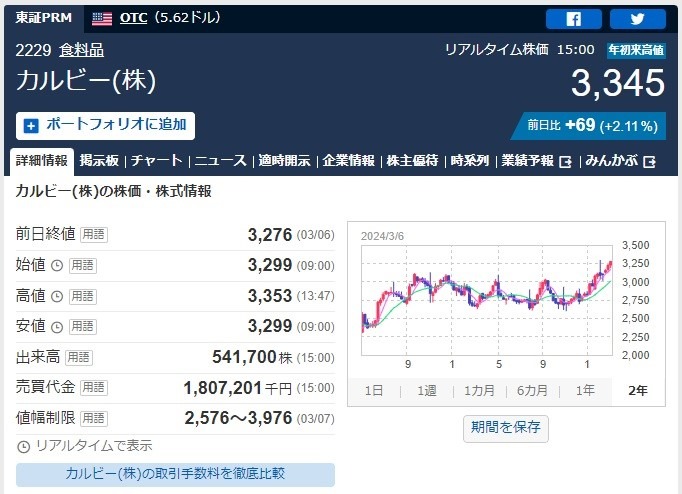The image size is (682, 494).
Task: Switch to 時系列 tab
Action: point(470,161)
